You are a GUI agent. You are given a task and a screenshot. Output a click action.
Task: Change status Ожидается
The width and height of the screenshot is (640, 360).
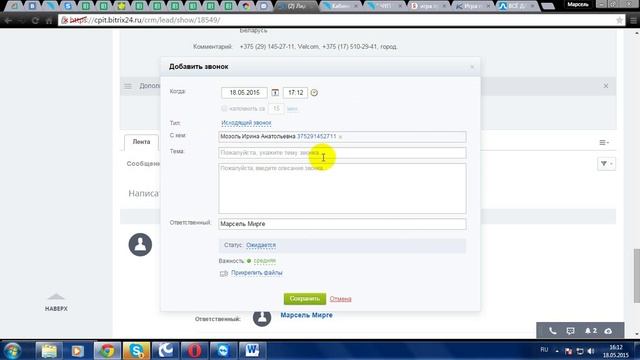click(261, 245)
